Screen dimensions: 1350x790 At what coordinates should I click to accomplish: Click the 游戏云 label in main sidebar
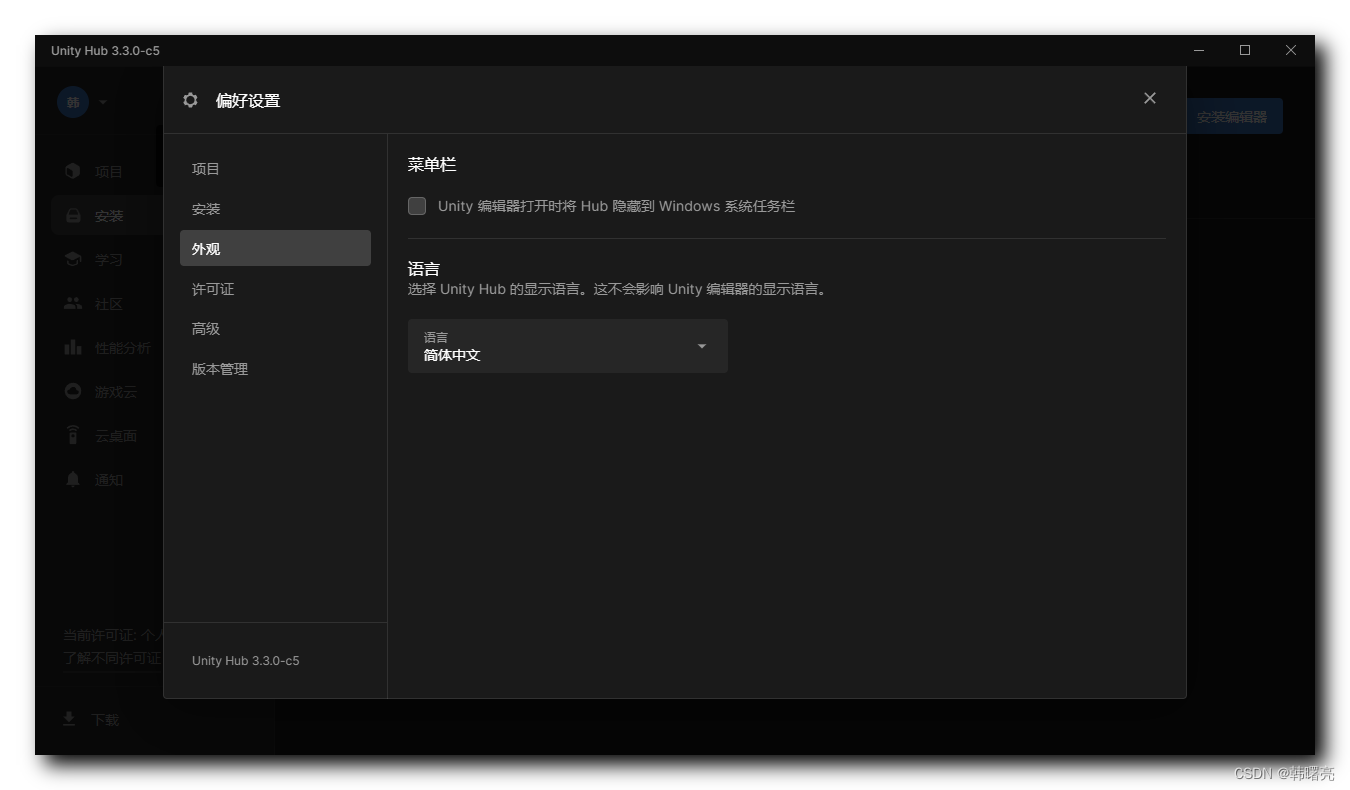(x=116, y=392)
